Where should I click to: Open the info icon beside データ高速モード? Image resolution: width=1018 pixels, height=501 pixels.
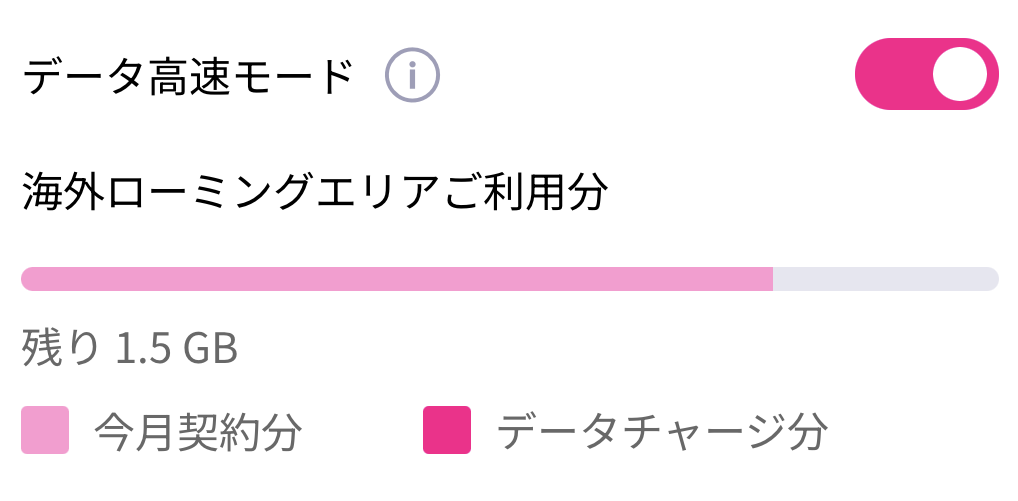point(412,75)
